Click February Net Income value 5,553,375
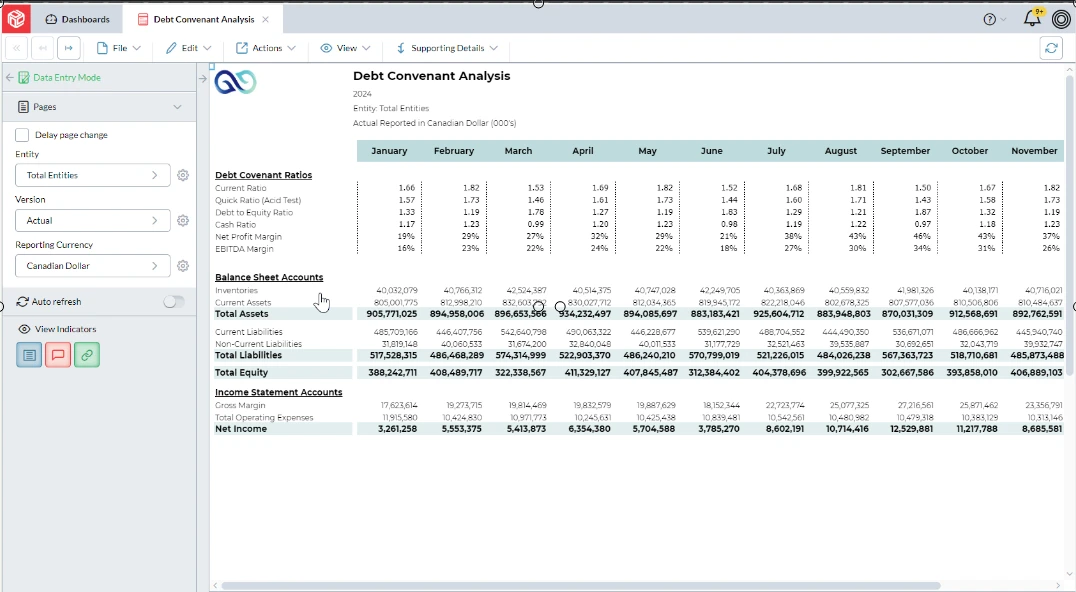Viewport: 1076px width, 592px height. pos(462,429)
